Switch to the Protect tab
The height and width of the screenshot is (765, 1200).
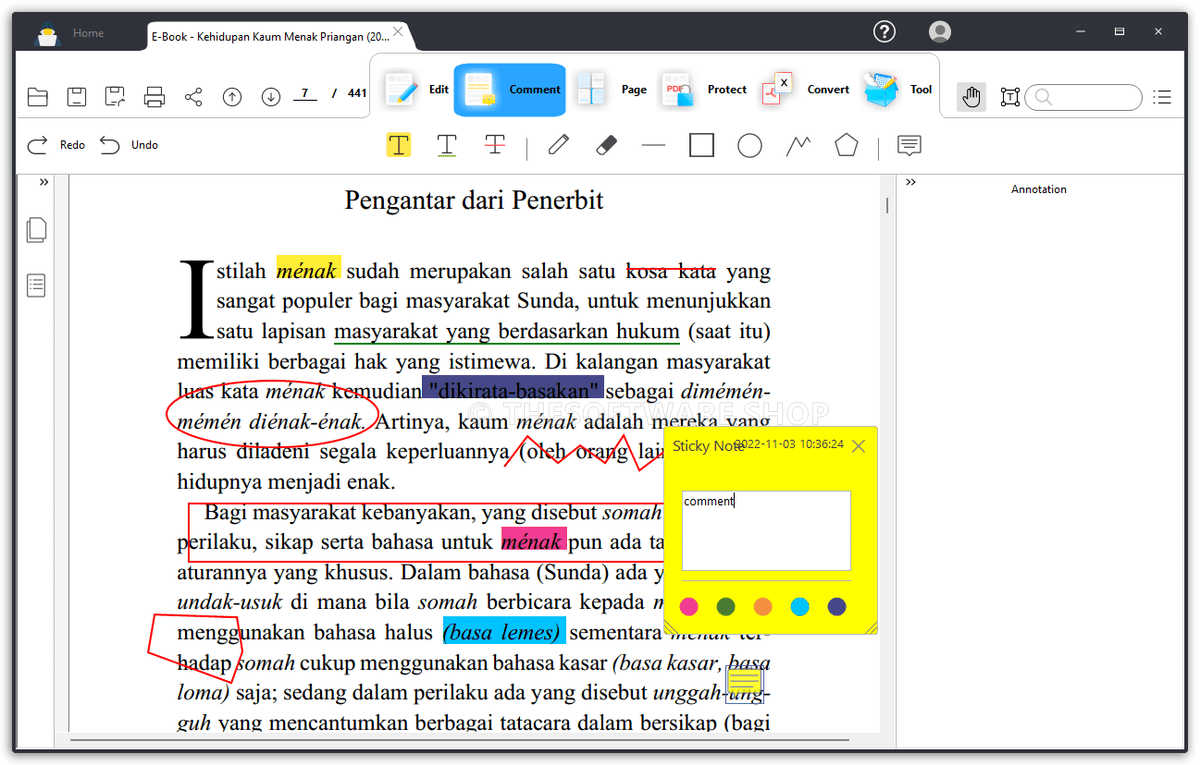(x=704, y=90)
